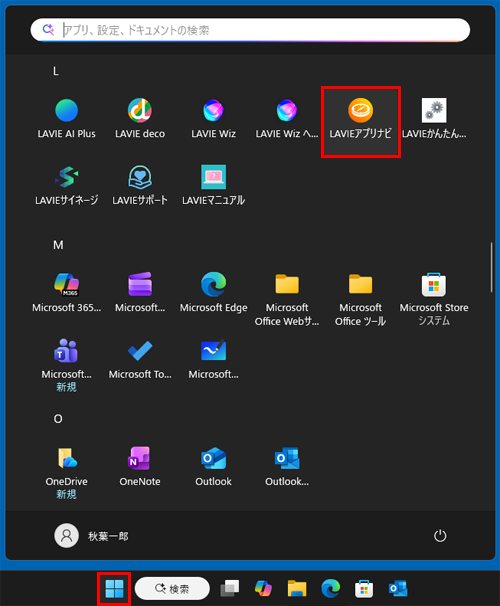
Task: Open 秋葉一郎 user account menu
Action: pyautogui.click(x=92, y=536)
